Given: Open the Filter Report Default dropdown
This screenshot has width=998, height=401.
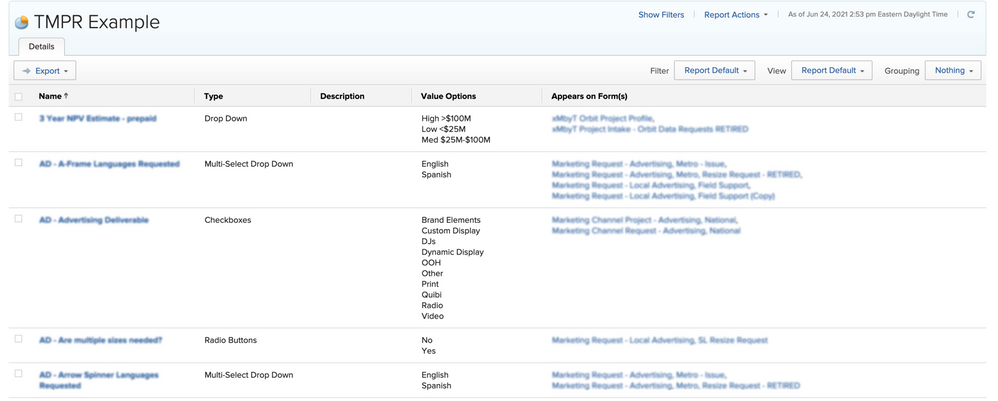Looking at the screenshot, I should tap(714, 71).
